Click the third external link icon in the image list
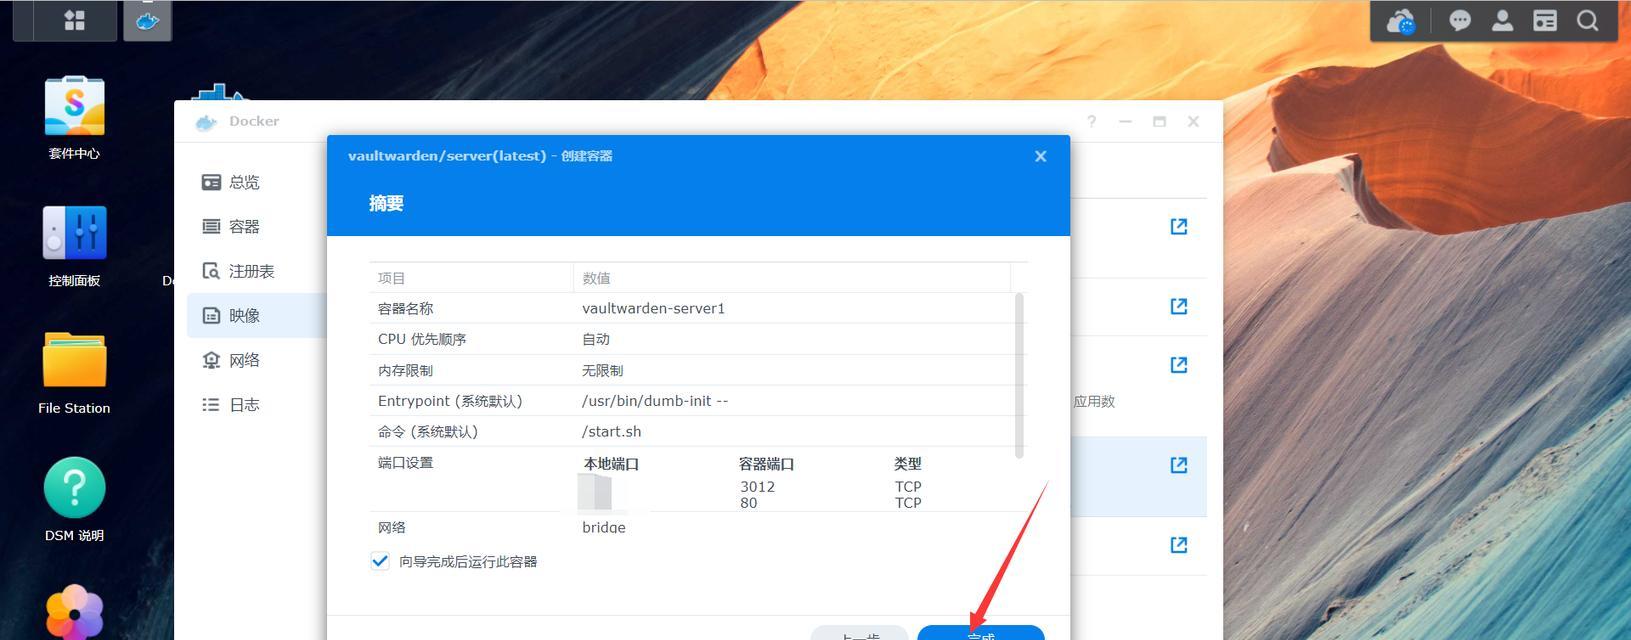This screenshot has height=640, width=1631. (x=1179, y=365)
